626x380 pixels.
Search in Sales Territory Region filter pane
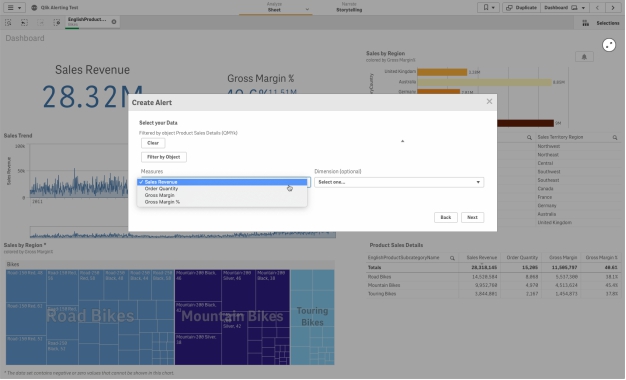[615, 137]
